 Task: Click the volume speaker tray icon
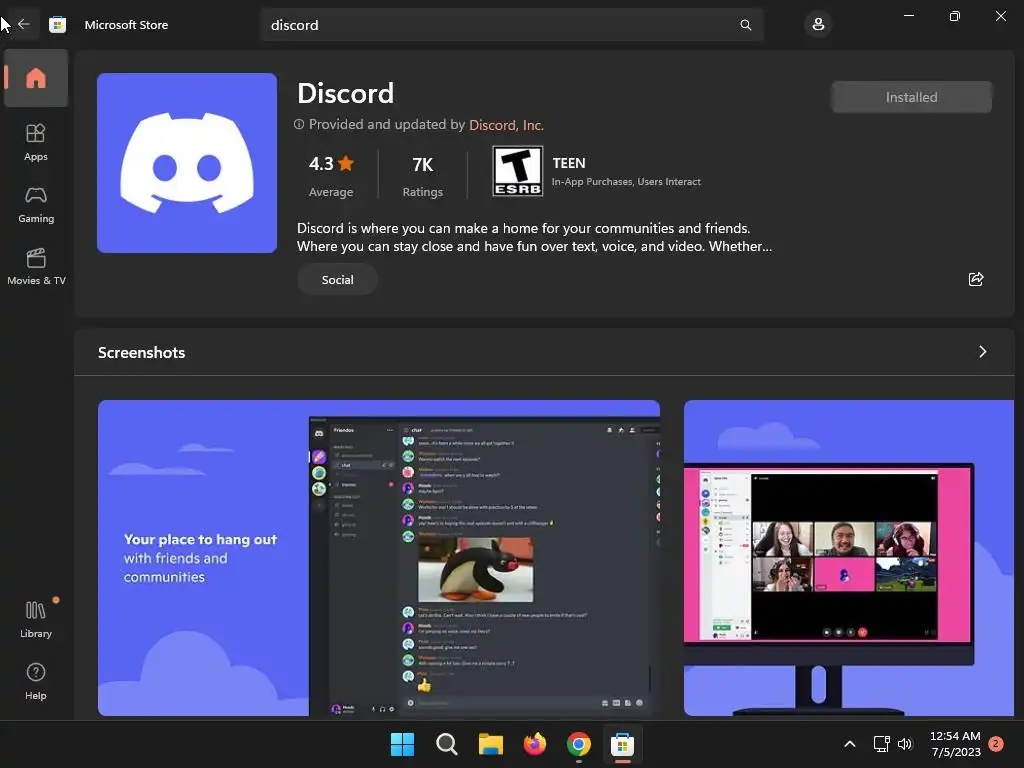[x=904, y=744]
